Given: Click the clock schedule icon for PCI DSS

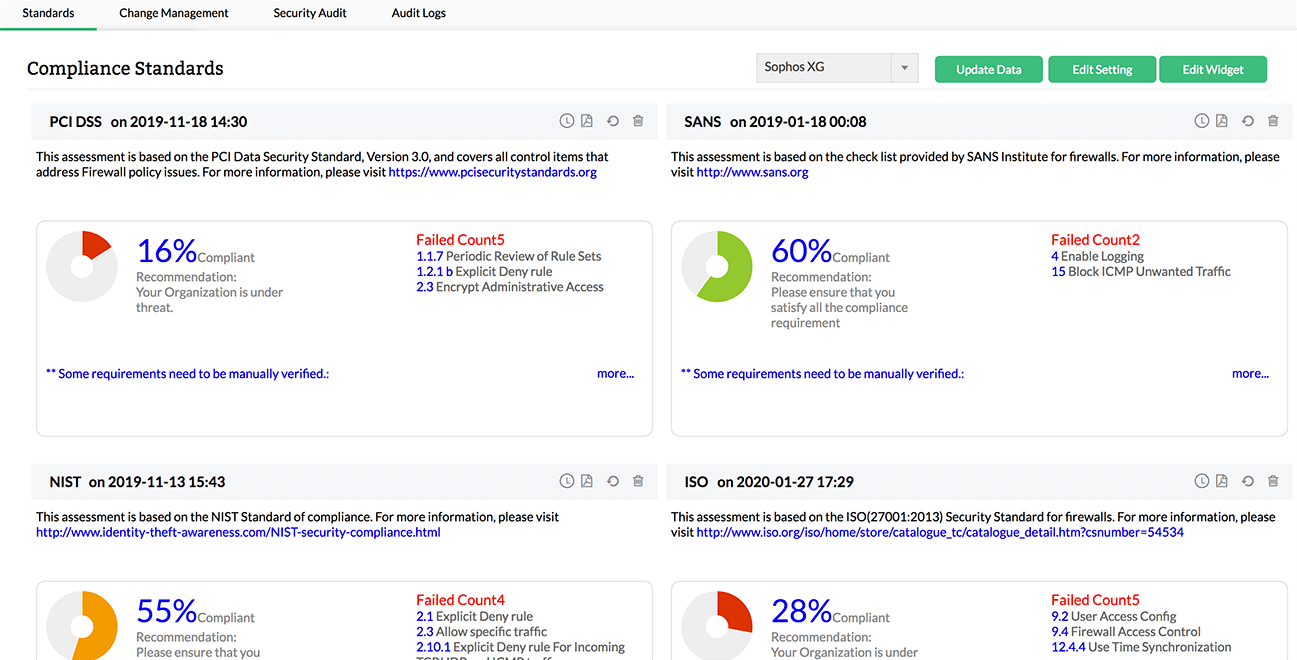Looking at the screenshot, I should click(566, 121).
